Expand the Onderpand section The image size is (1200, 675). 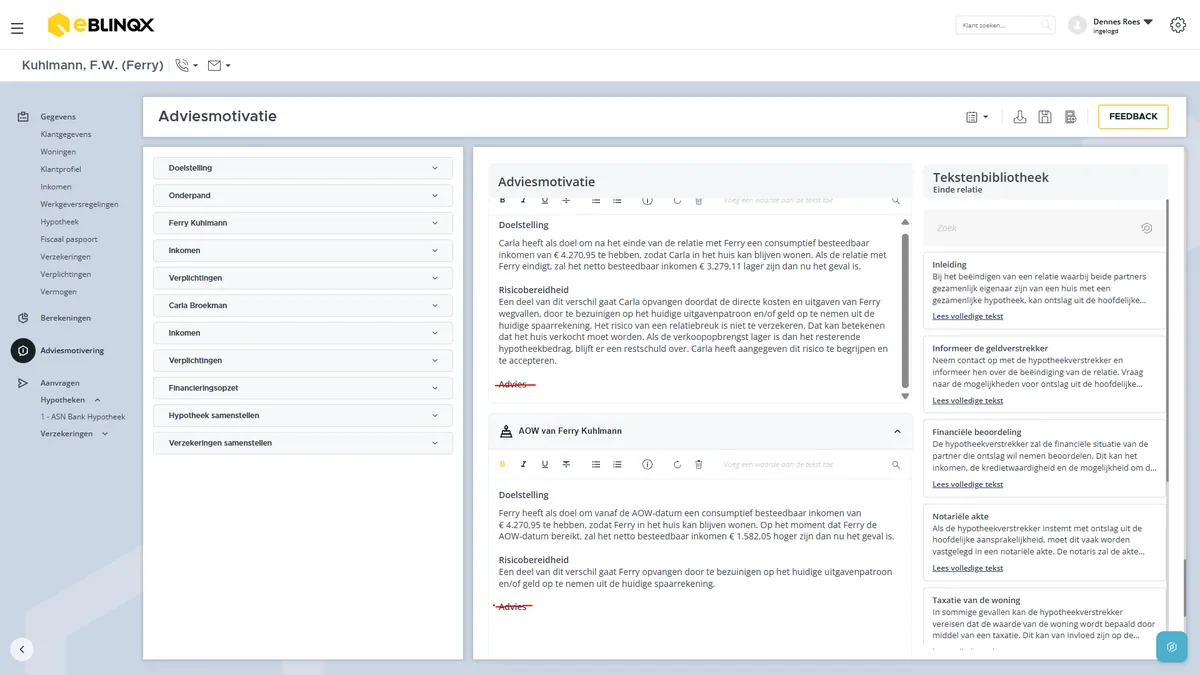[x=303, y=196]
